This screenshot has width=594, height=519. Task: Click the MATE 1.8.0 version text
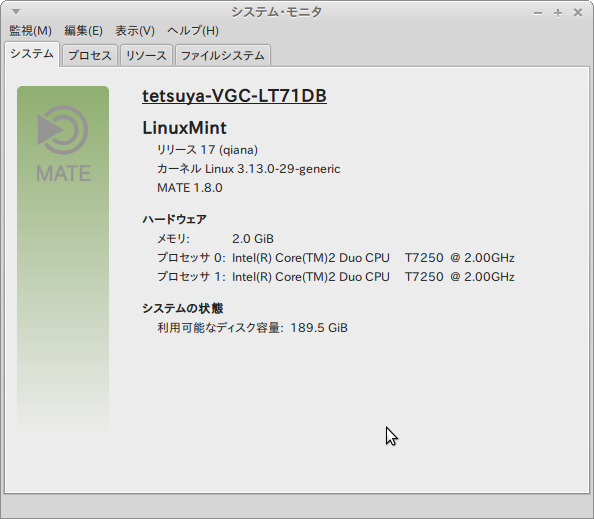click(x=190, y=188)
